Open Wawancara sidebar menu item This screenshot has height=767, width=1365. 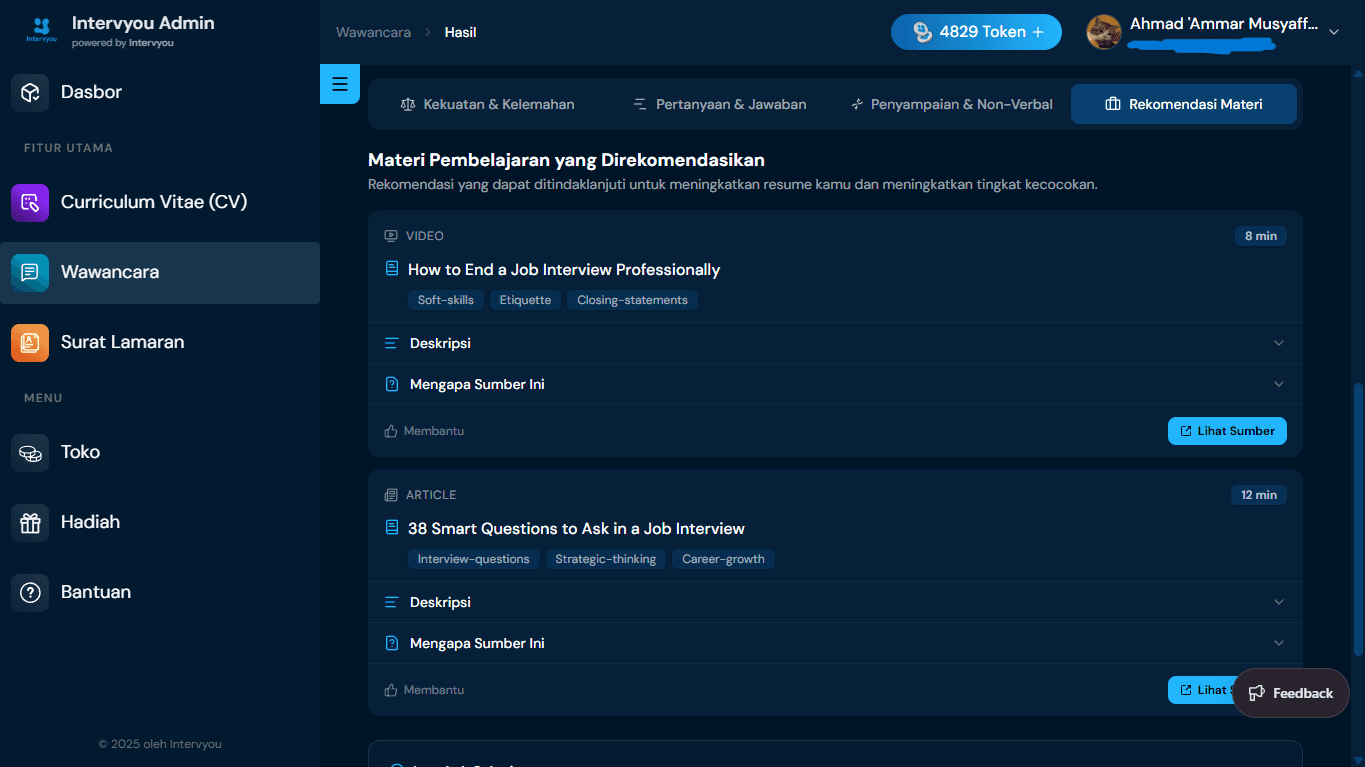tap(160, 272)
